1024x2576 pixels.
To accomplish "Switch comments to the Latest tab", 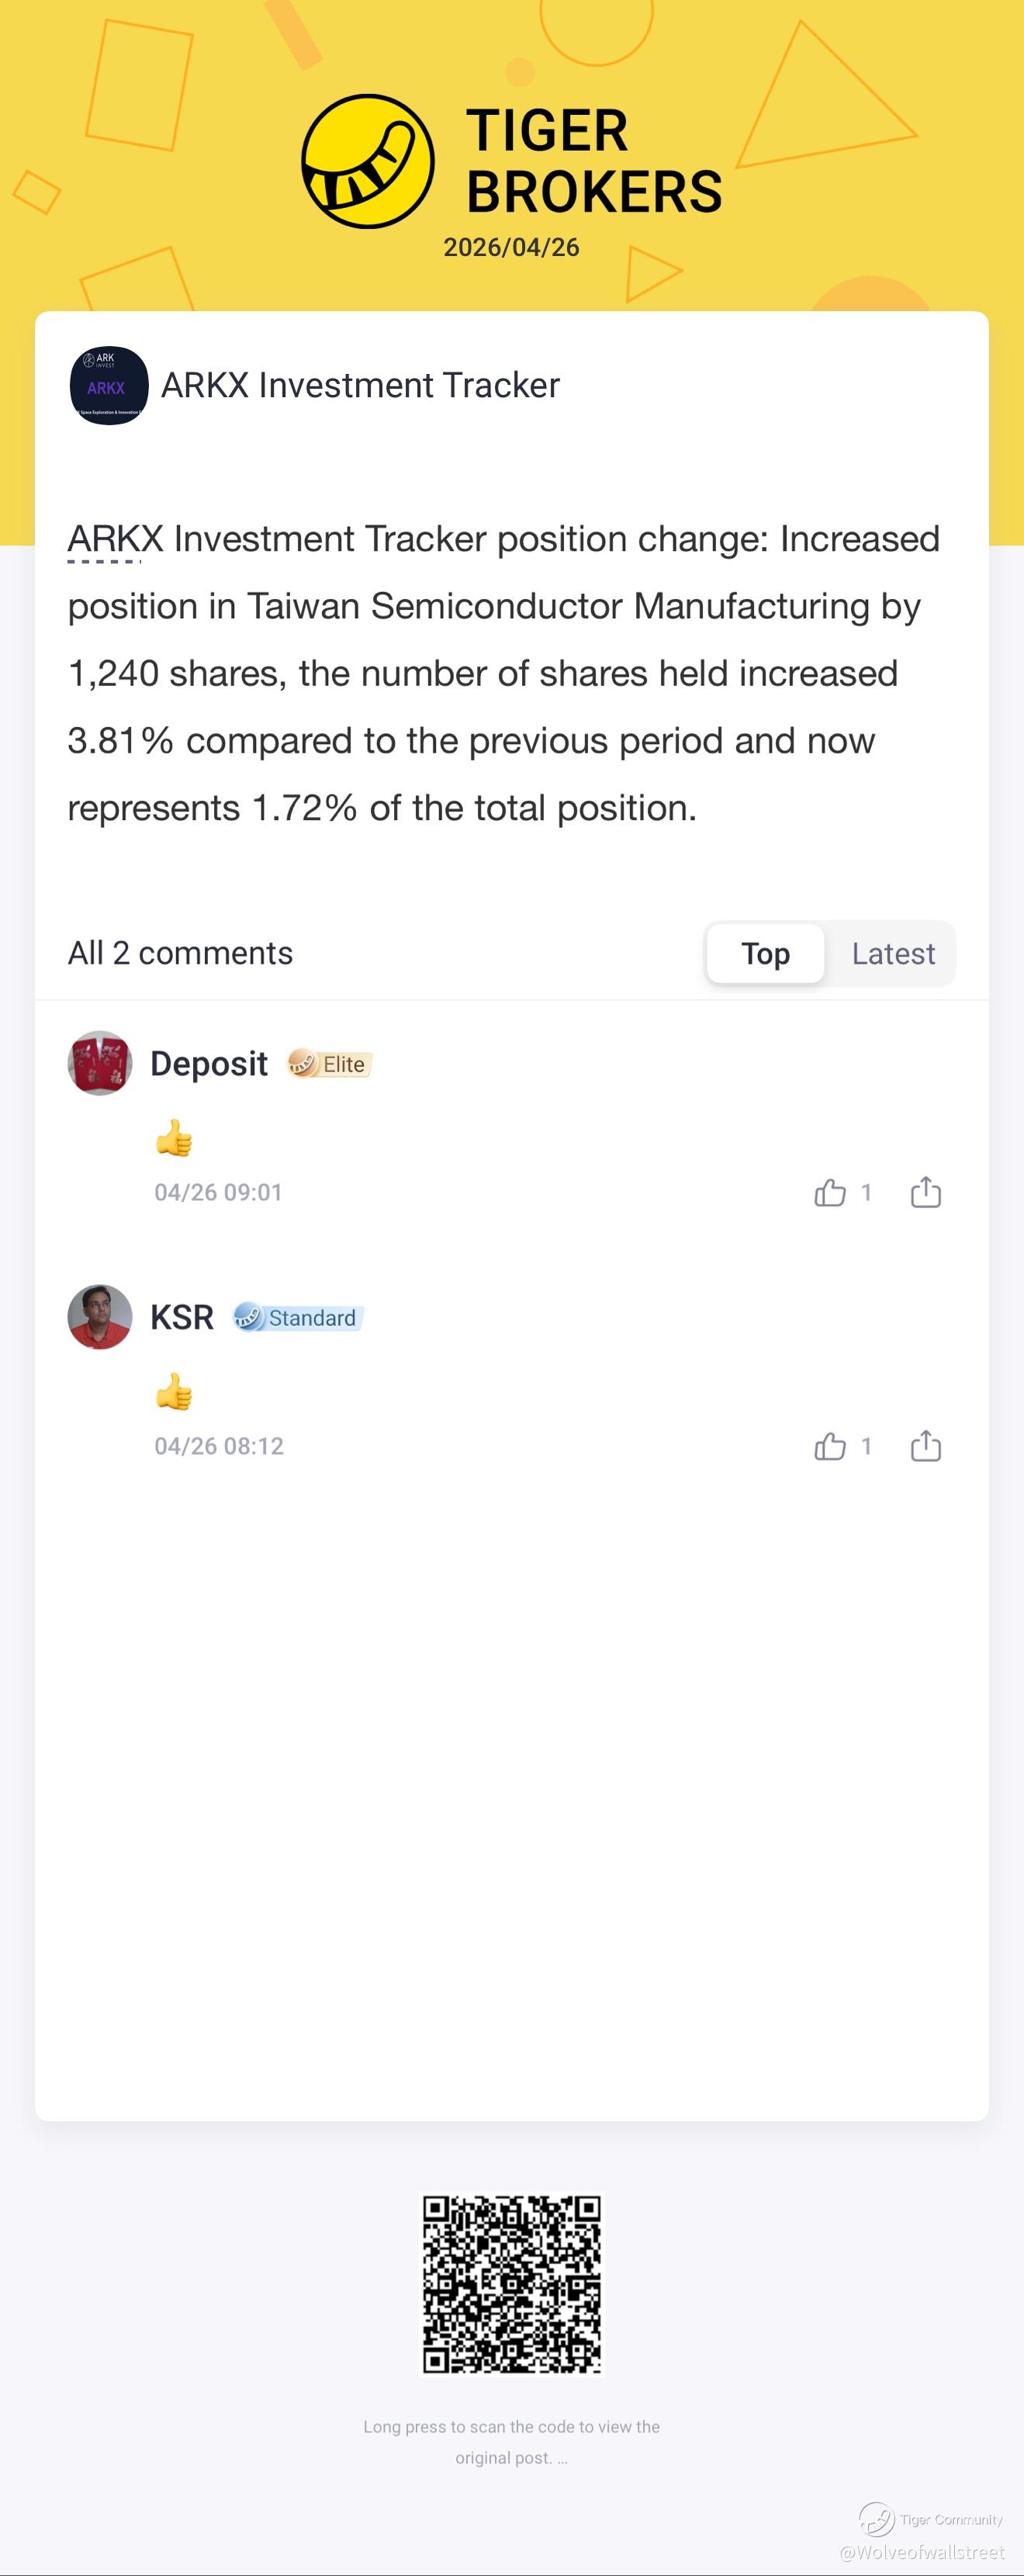I will click(892, 953).
